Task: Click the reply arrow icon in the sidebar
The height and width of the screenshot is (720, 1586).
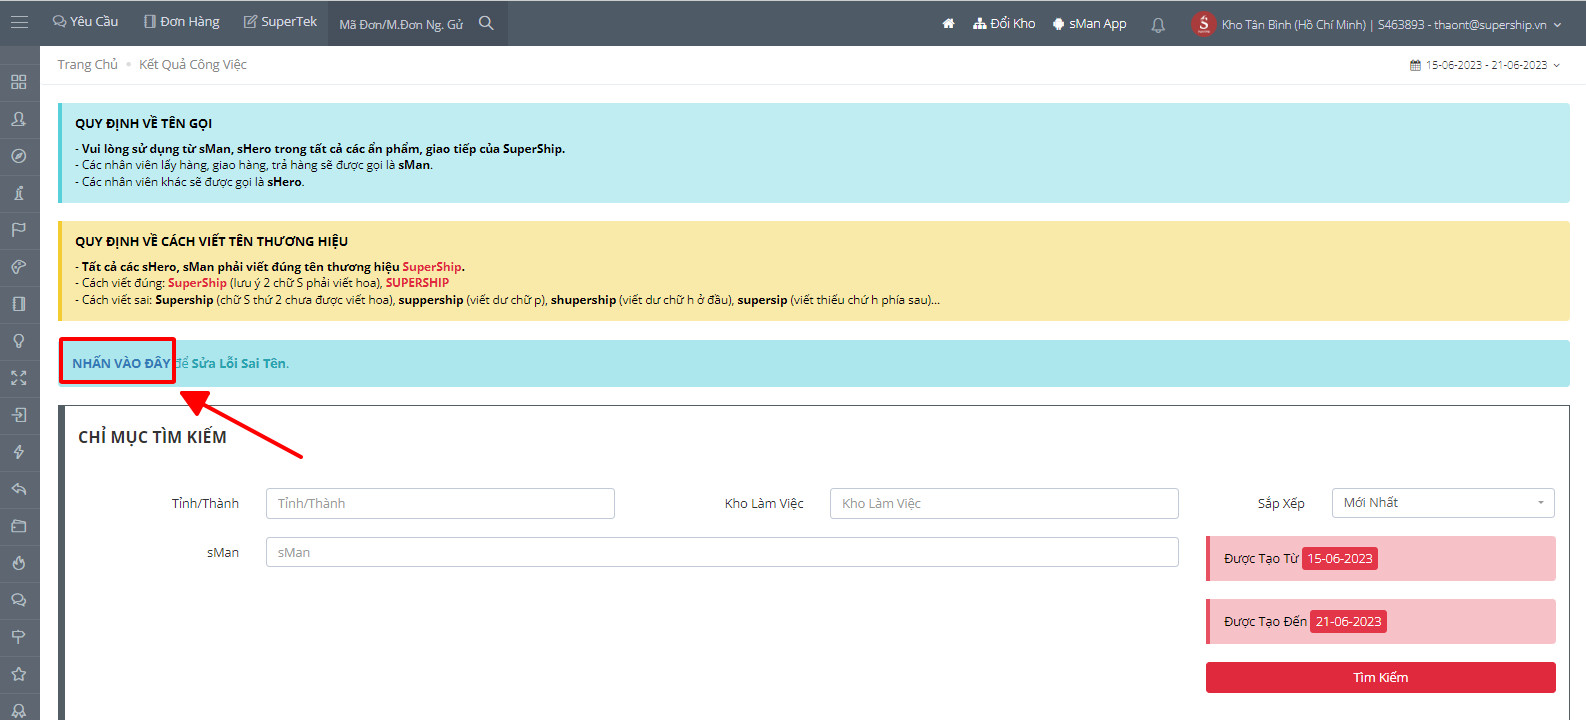Action: point(19,489)
